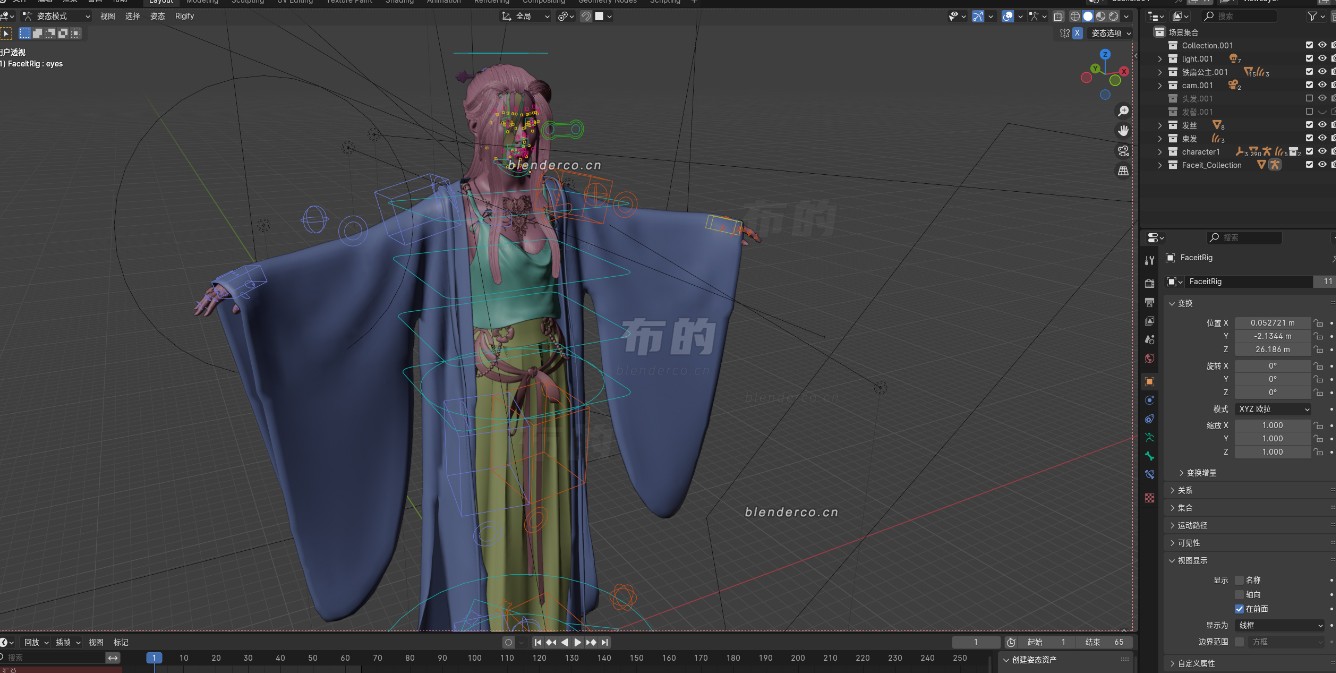Click the end frame field showing 65
The image size is (1336, 673).
(x=1105, y=642)
